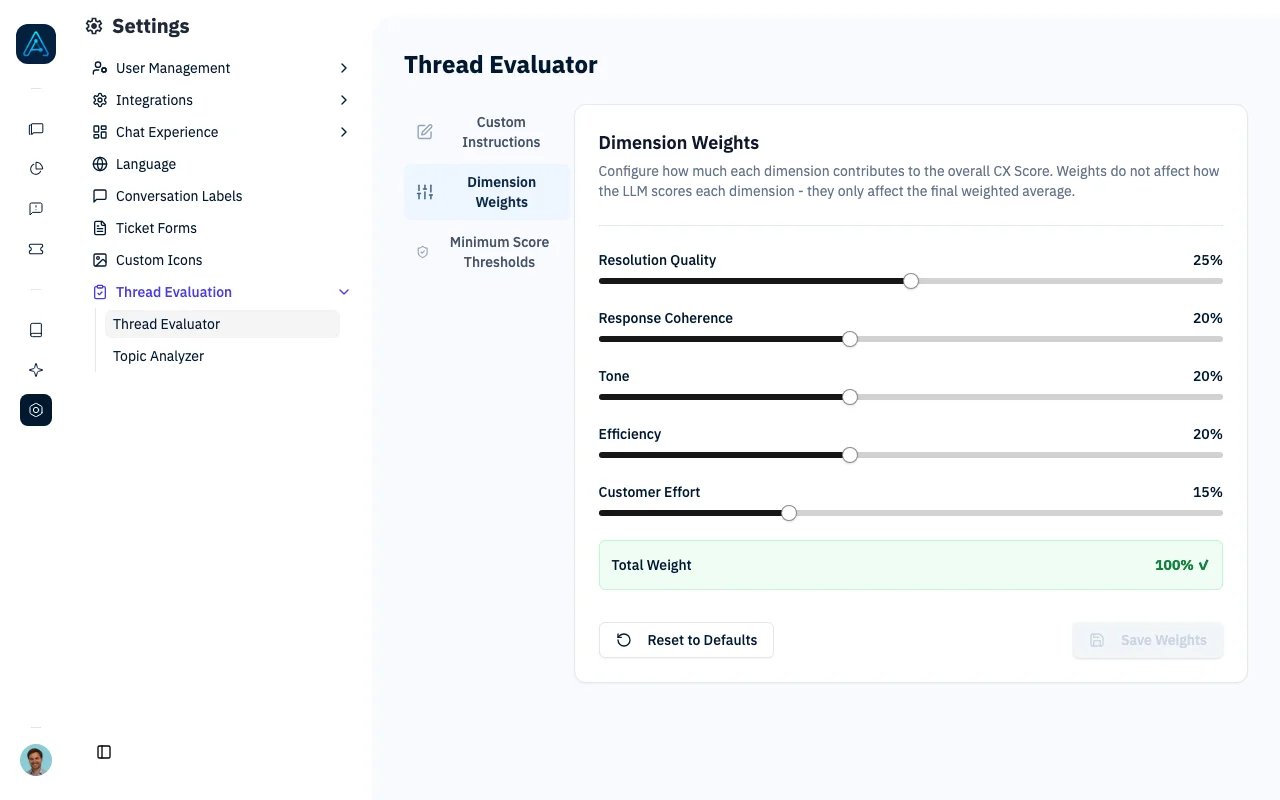Screen dimensions: 1280x800
Task: Click the Thread Evaluator page heading
Action: click(x=501, y=65)
